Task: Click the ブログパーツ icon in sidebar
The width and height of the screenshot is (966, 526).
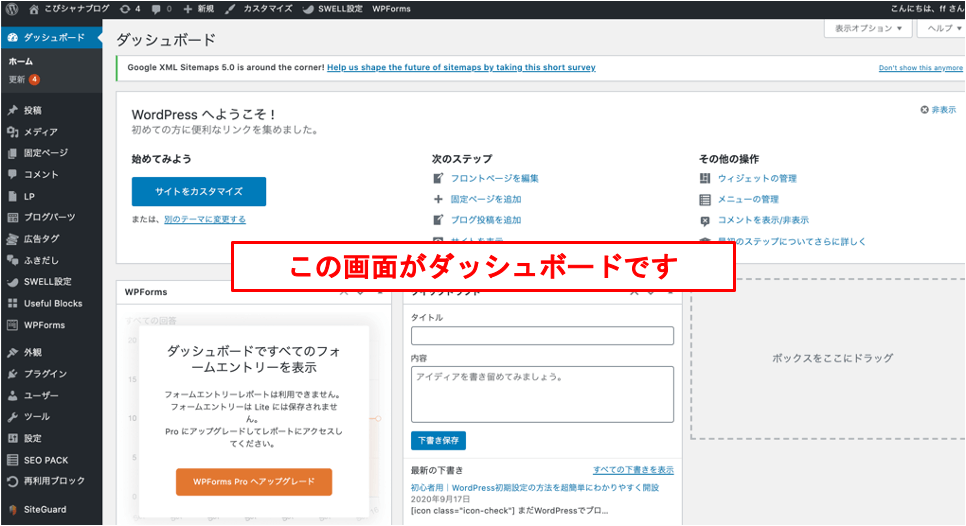Action: (12, 217)
